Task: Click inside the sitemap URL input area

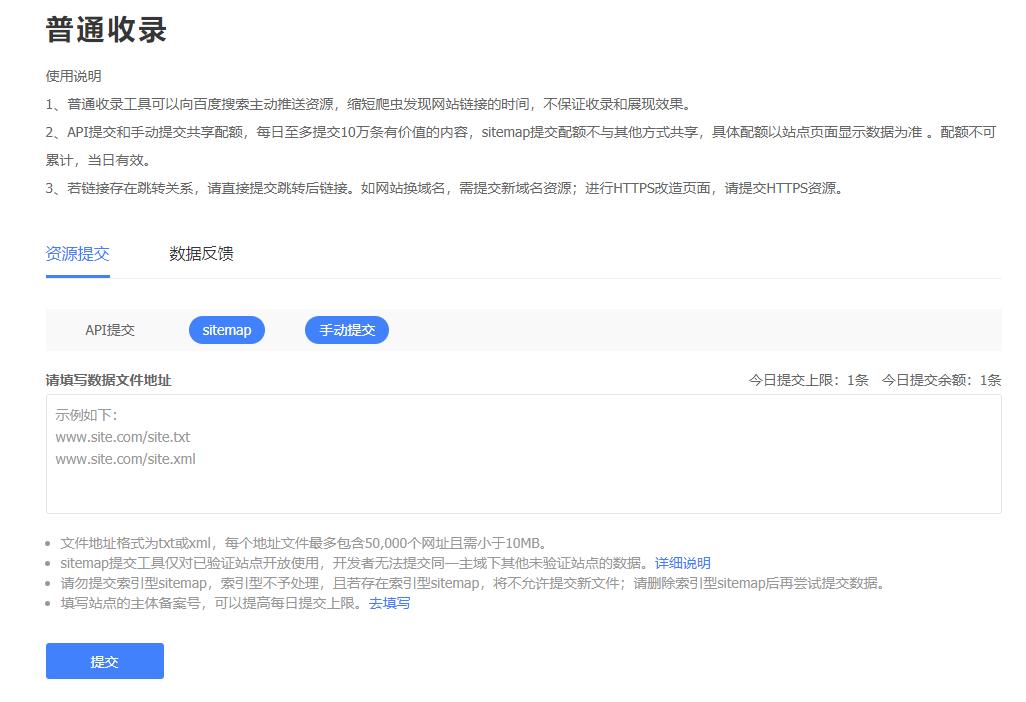Action: (x=523, y=450)
